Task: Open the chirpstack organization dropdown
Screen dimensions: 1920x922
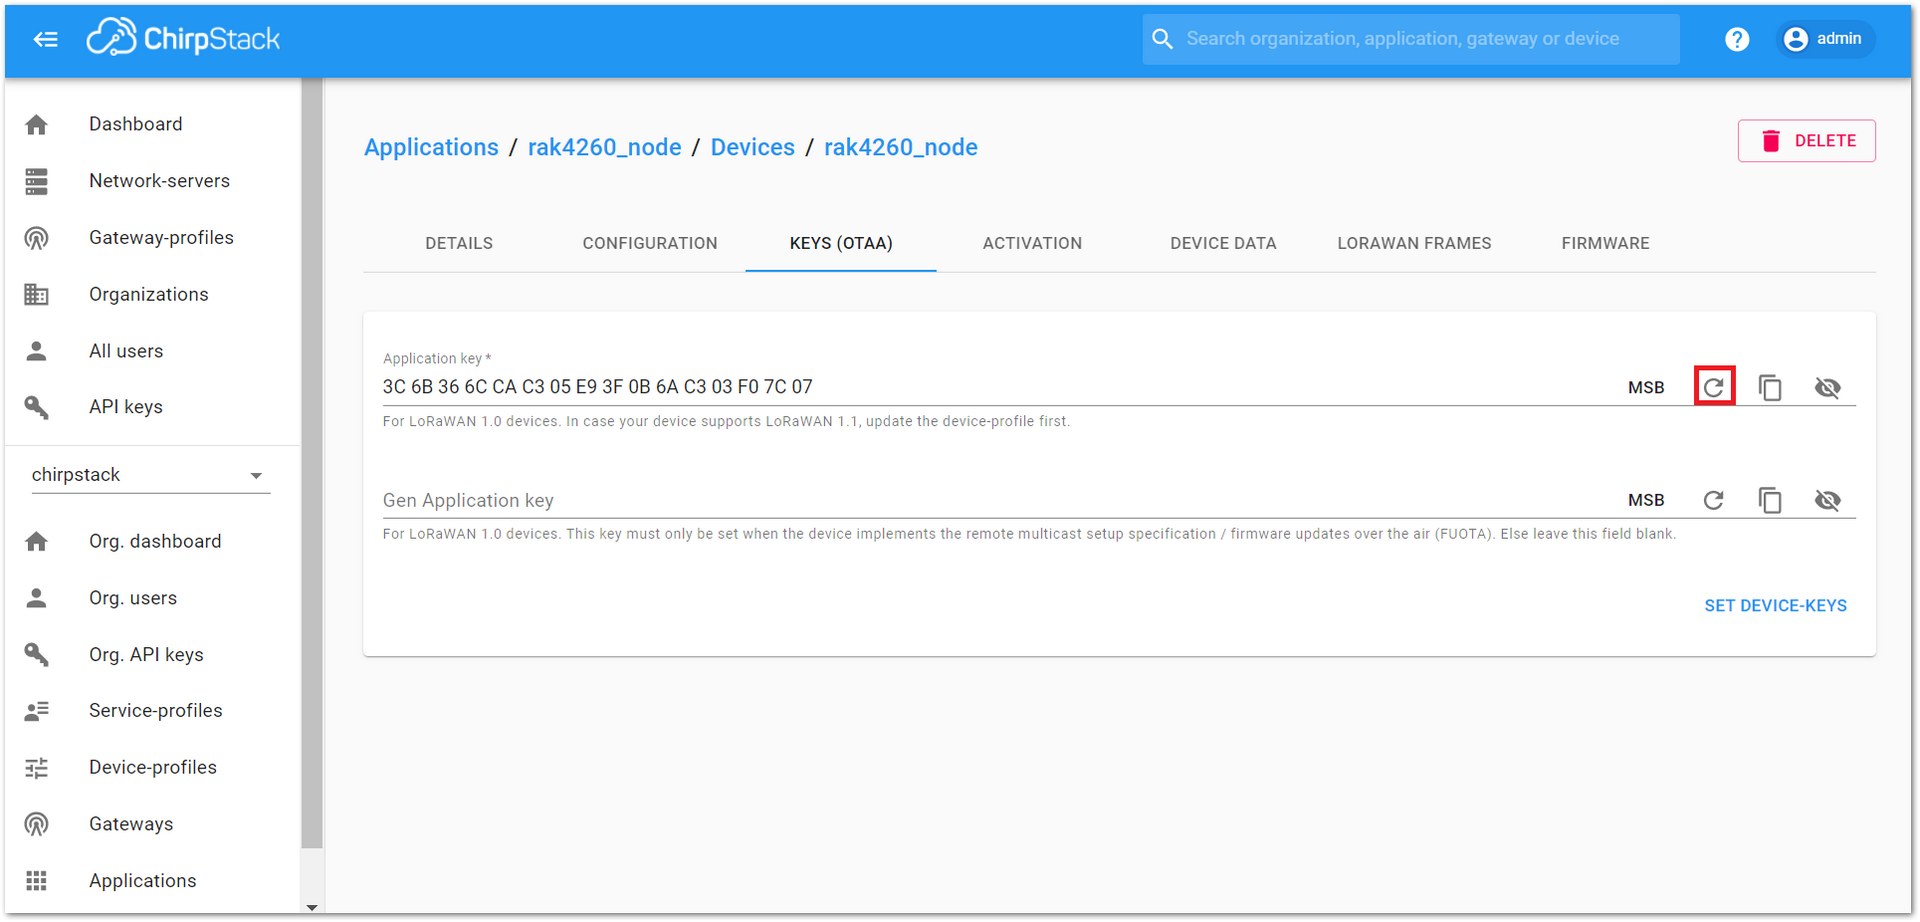Action: (149, 475)
